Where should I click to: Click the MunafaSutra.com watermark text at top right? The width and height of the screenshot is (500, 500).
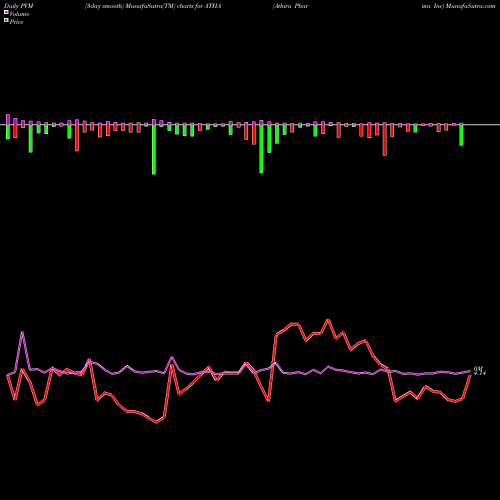pyautogui.click(x=470, y=6)
